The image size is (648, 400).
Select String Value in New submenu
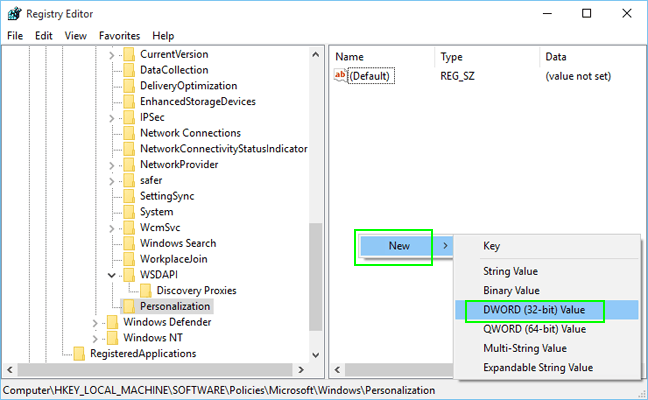pyautogui.click(x=511, y=271)
